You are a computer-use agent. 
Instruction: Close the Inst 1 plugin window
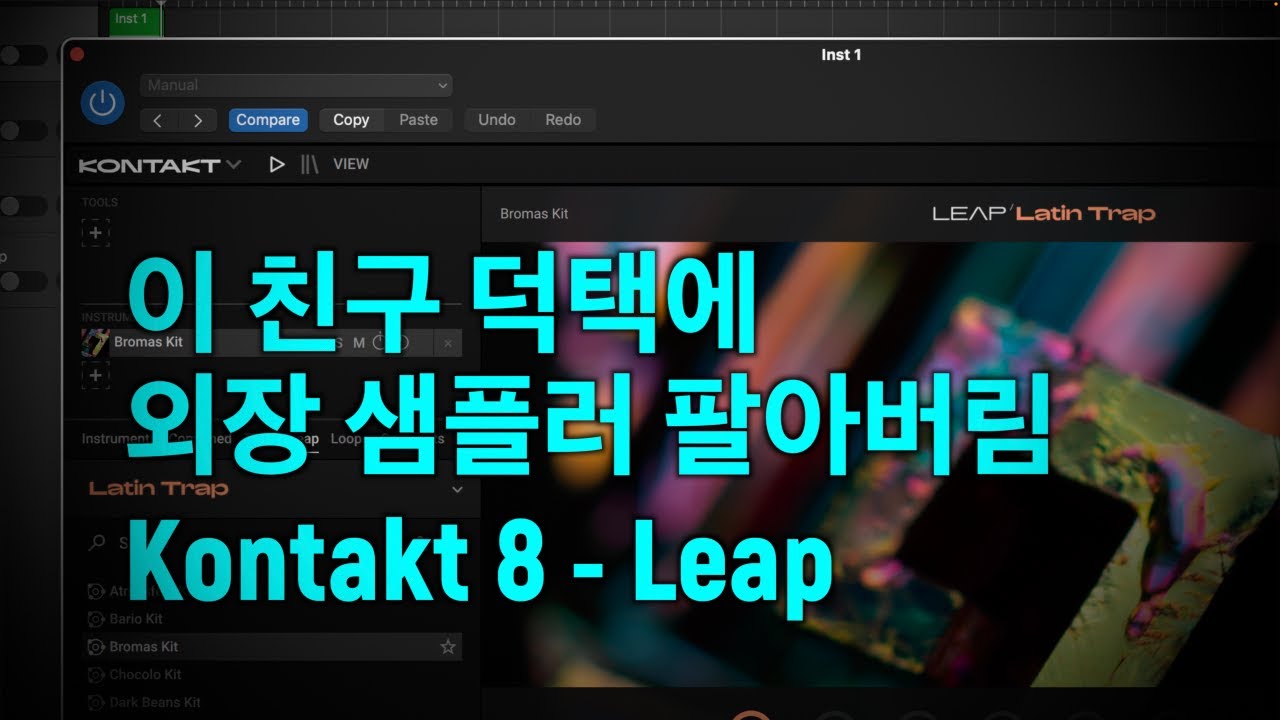(77, 55)
